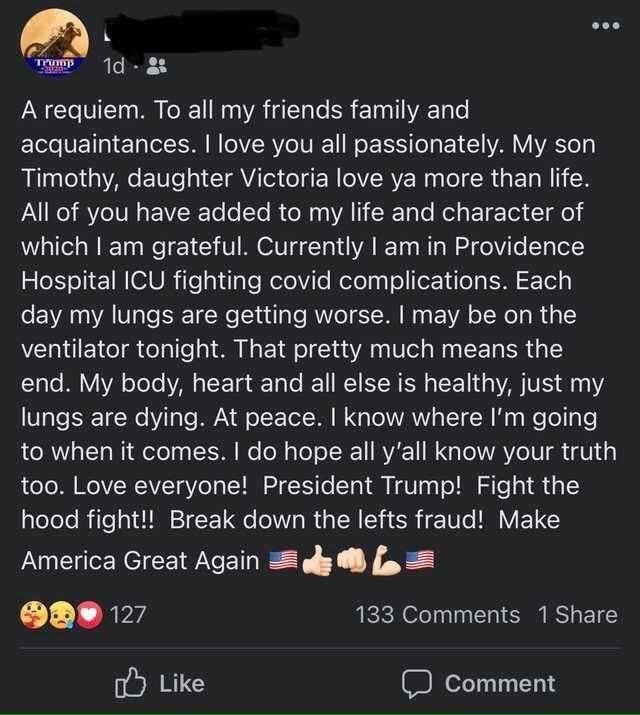Click the Like button label
Screen dimensions: 640x715
(x=182, y=684)
